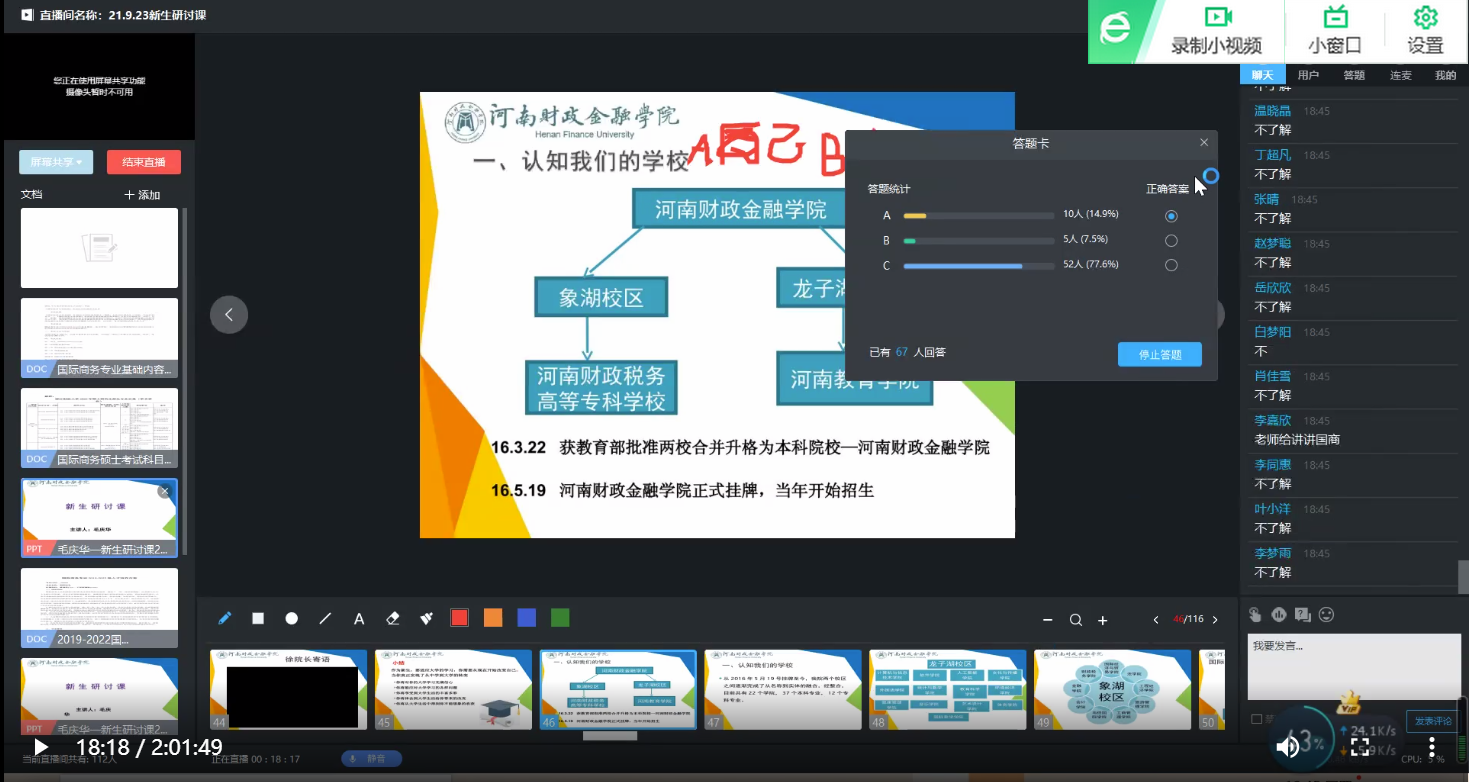This screenshot has height=782, width=1469.
Task: Open the poll chart icon above chat input
Action: (1279, 614)
